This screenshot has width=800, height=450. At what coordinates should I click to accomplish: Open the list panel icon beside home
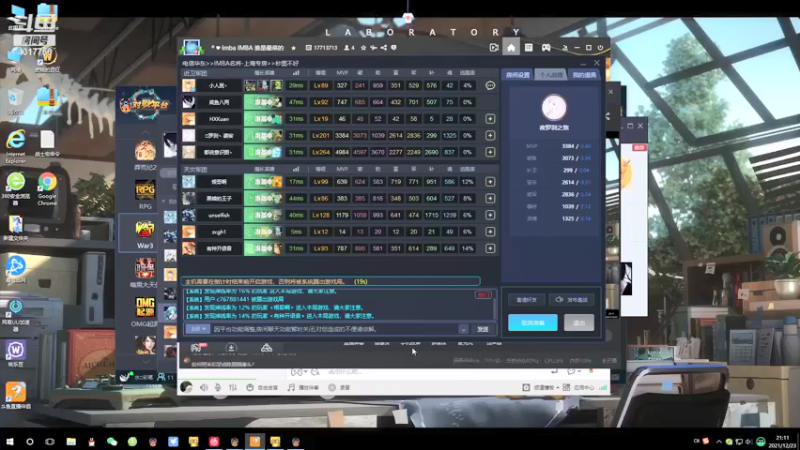click(529, 47)
